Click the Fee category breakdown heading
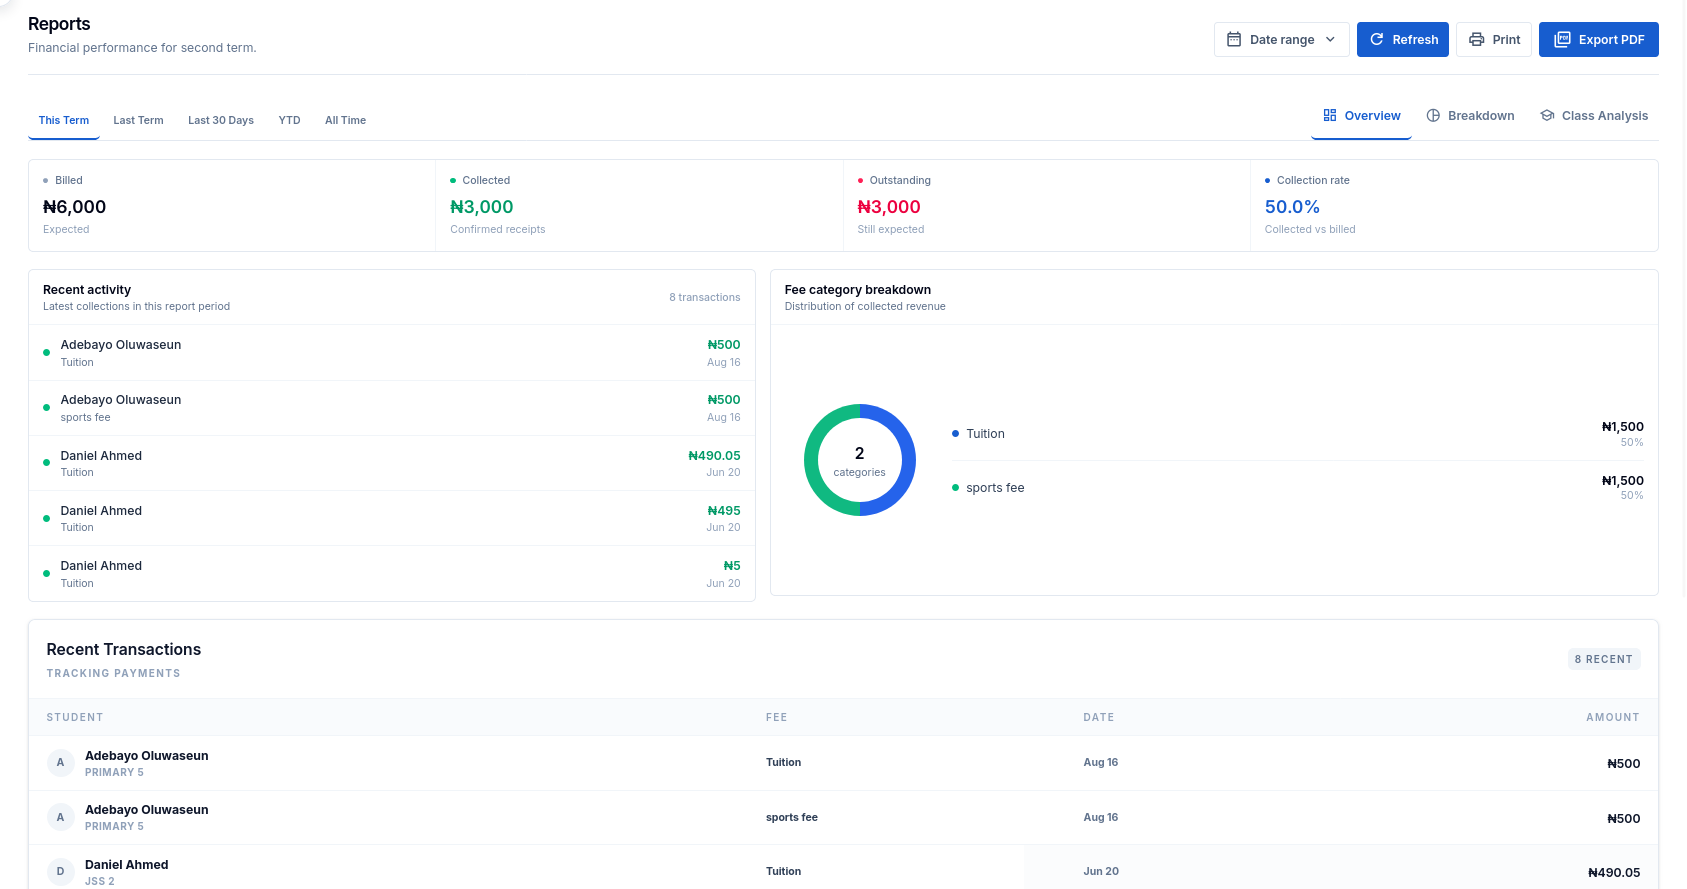 pyautogui.click(x=858, y=290)
